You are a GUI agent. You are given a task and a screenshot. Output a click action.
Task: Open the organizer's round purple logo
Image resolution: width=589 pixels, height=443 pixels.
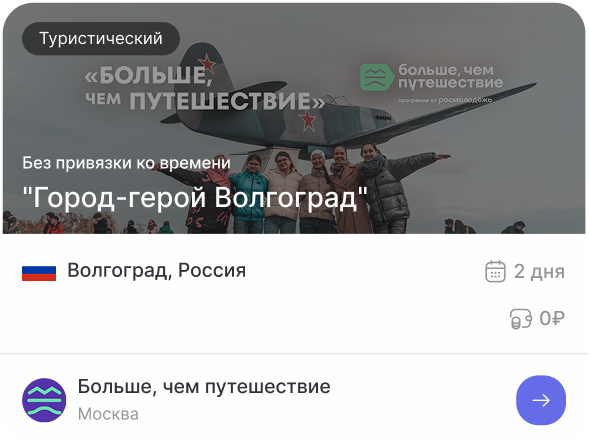pos(44,400)
